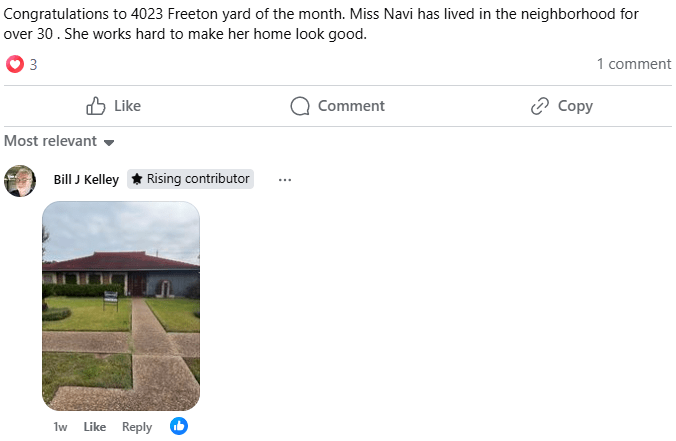Screen dimensions: 676x441
Task: Expand the Most relevant sort arrow
Action: 109,142
